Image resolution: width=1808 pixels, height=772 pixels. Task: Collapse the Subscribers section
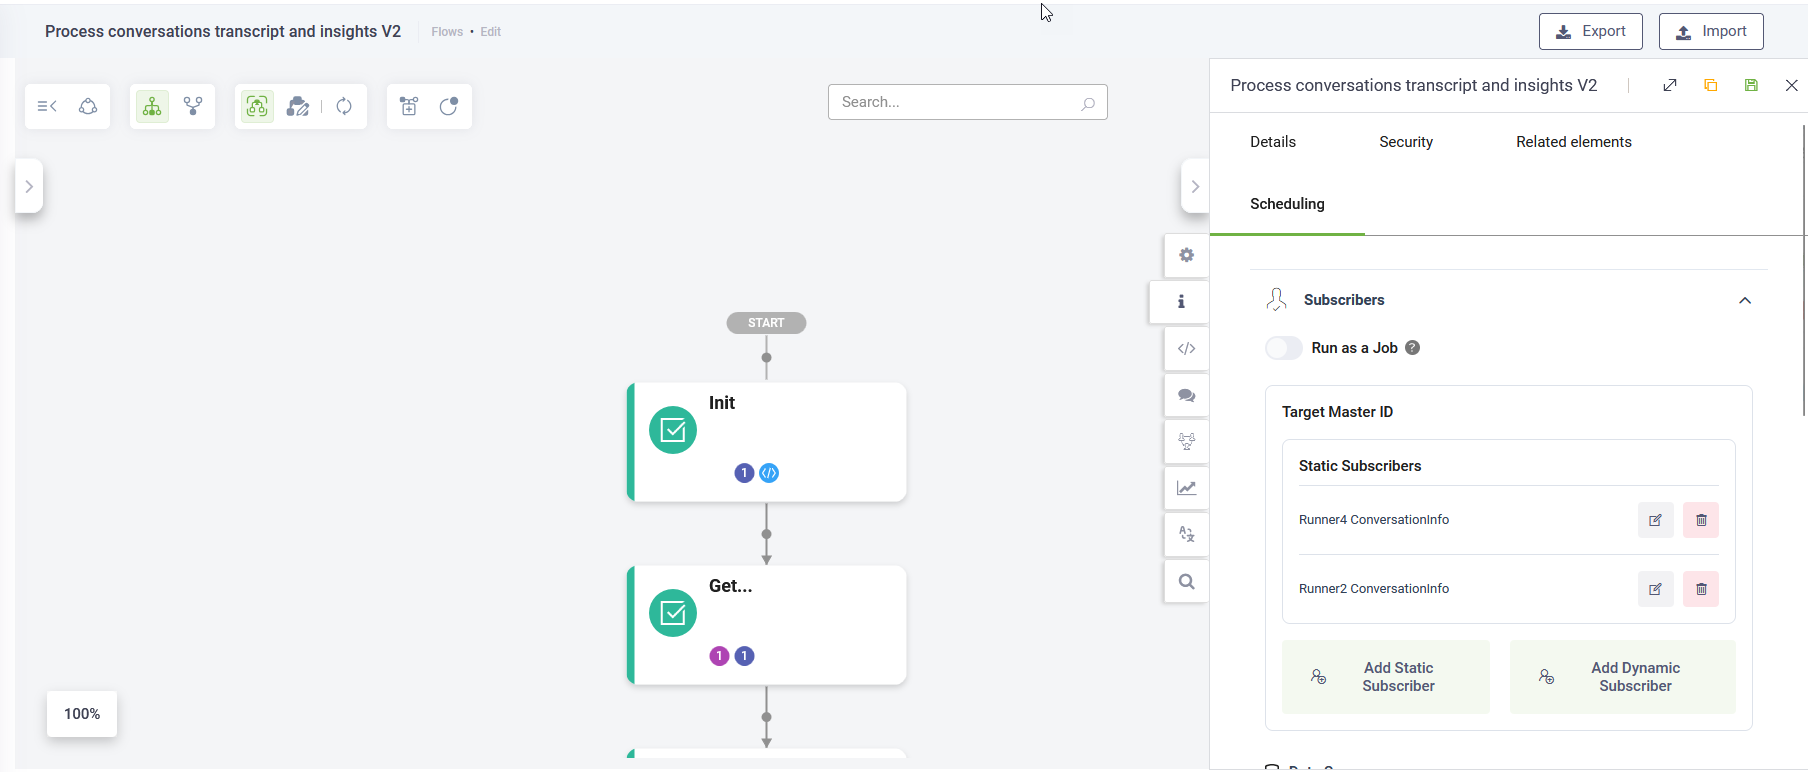(x=1745, y=301)
